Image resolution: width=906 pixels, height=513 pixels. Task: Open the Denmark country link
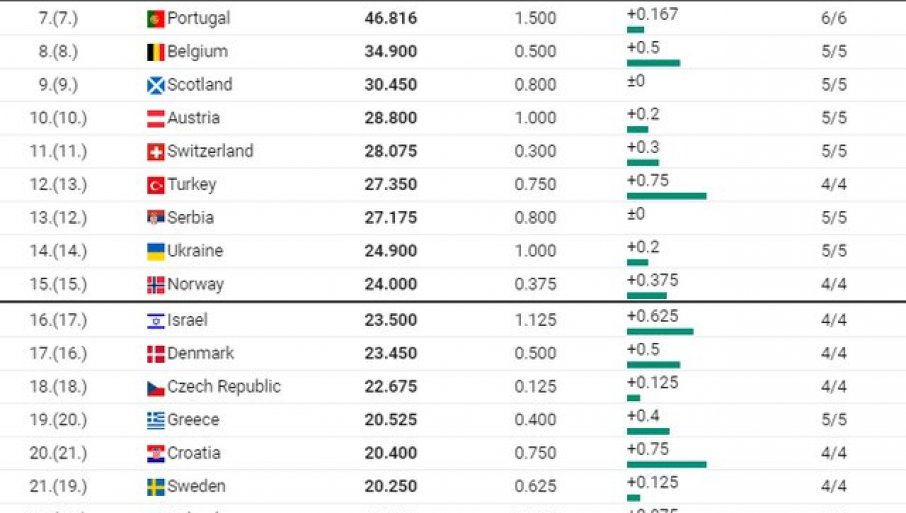(200, 353)
